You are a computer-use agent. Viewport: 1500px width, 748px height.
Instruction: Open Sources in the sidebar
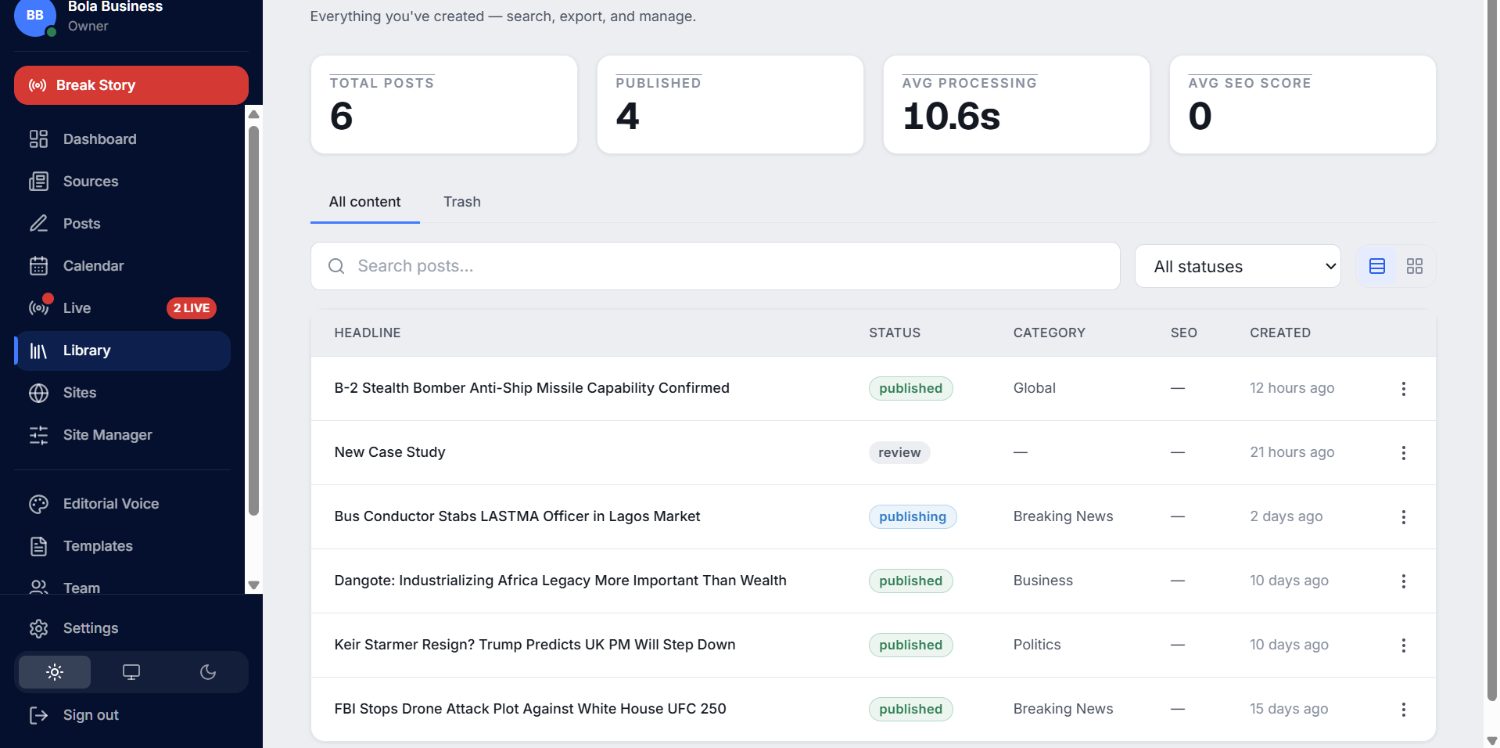[122, 181]
